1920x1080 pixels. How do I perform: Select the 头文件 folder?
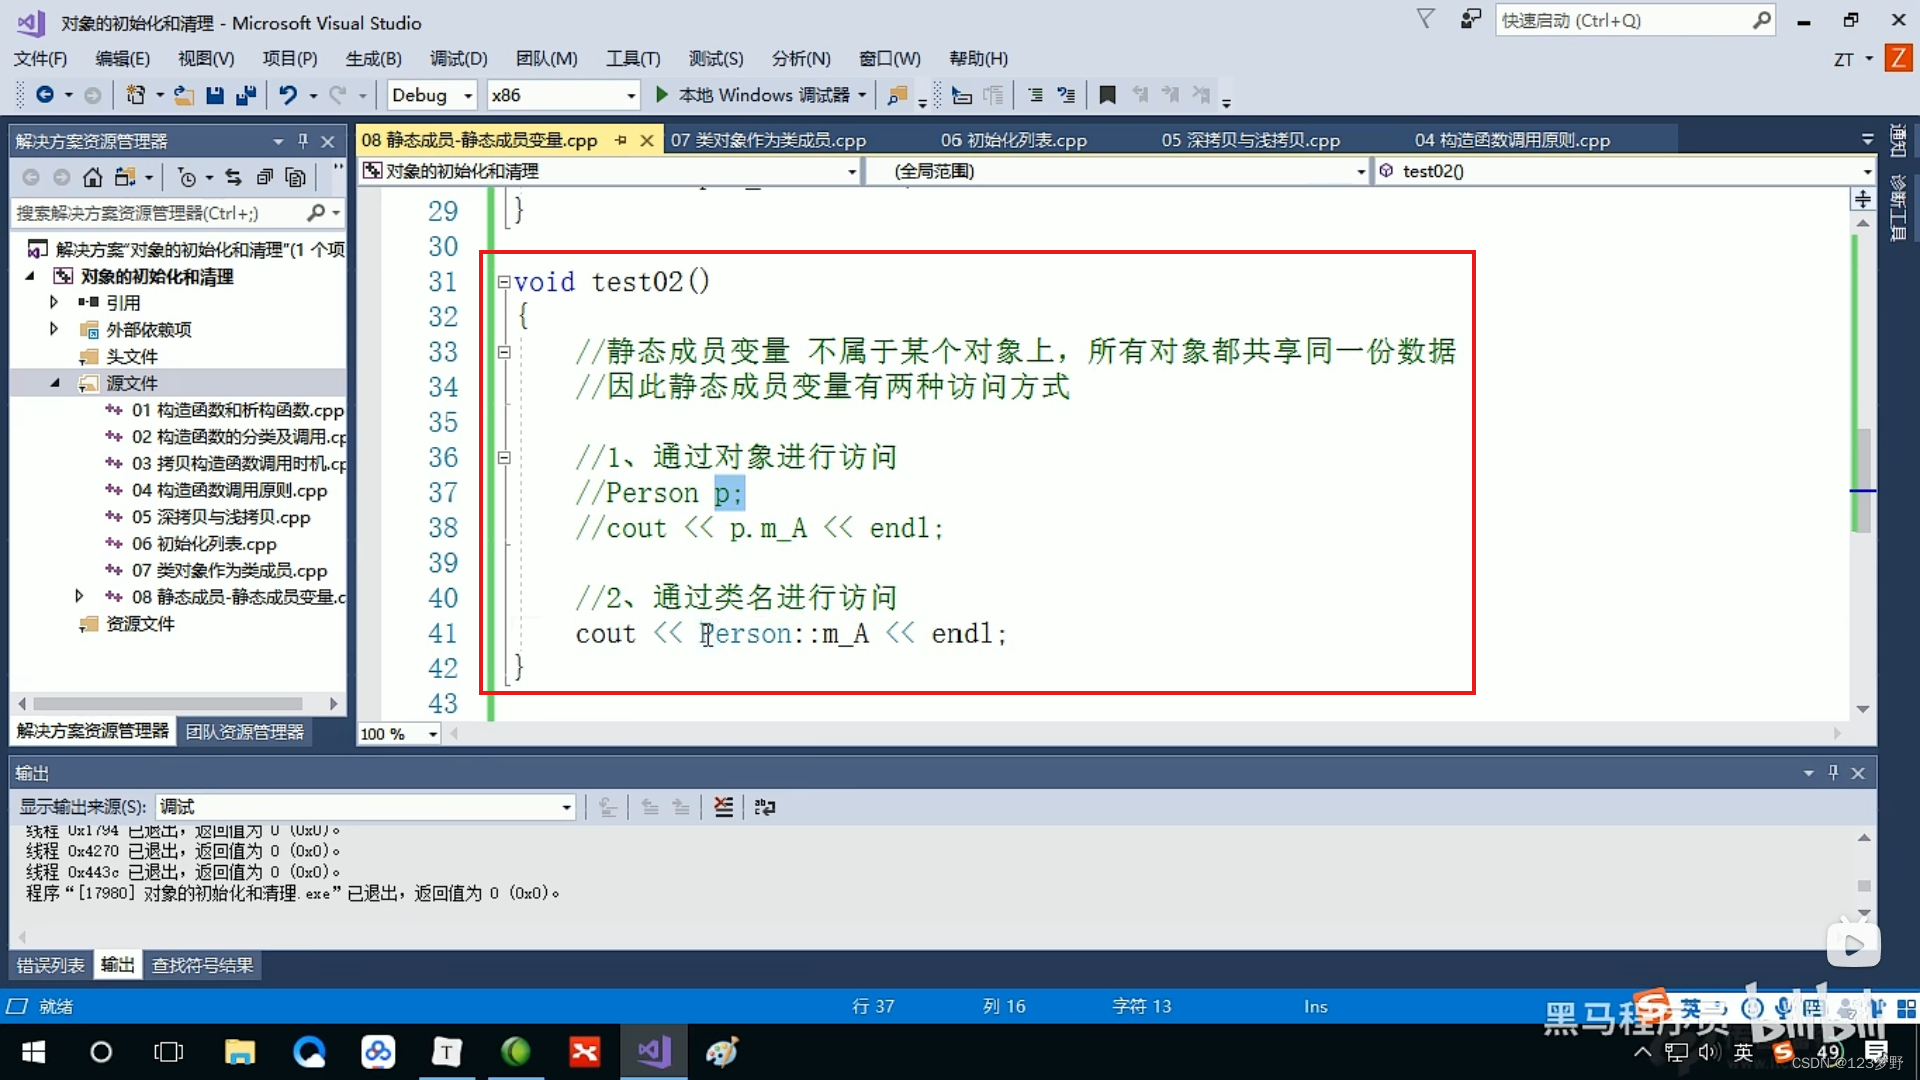(132, 356)
